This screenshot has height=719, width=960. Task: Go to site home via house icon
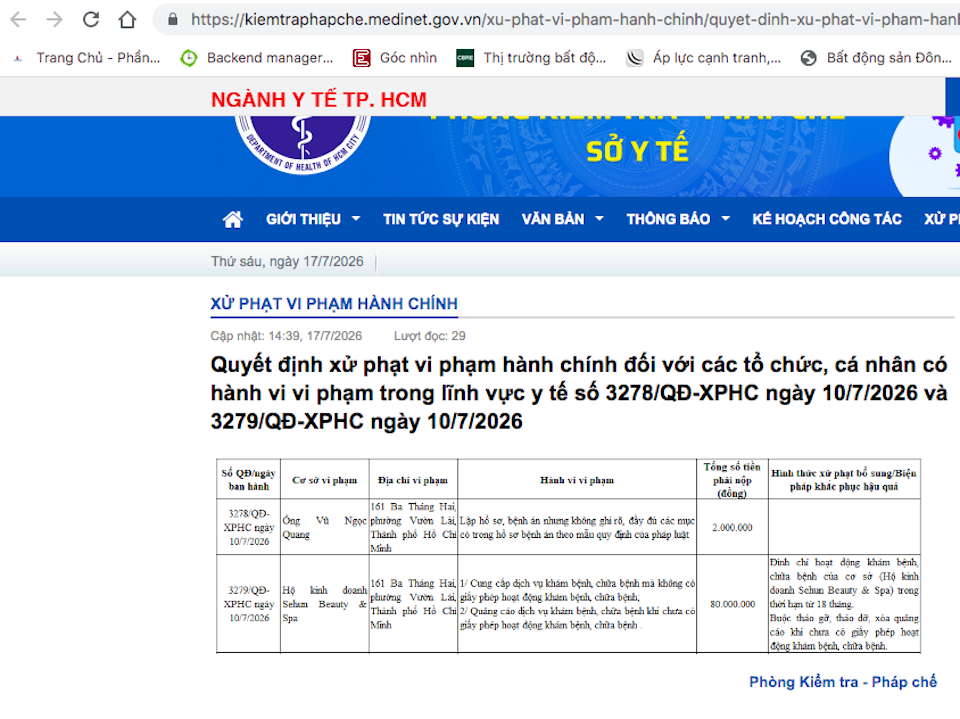tap(233, 219)
